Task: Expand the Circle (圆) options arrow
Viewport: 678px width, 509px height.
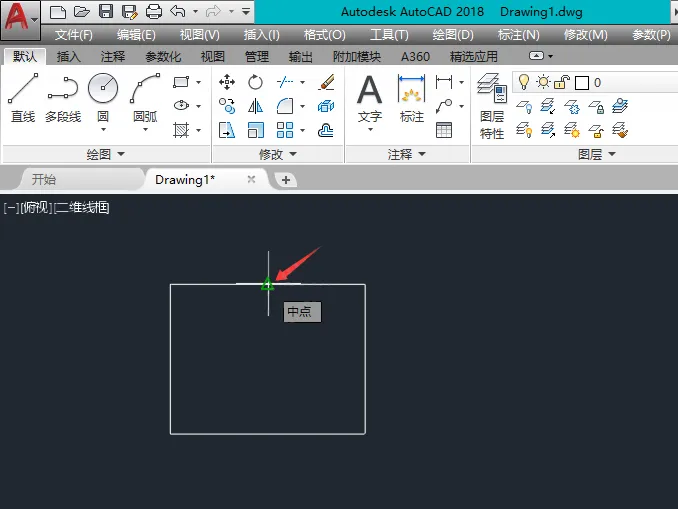Action: 103,129
